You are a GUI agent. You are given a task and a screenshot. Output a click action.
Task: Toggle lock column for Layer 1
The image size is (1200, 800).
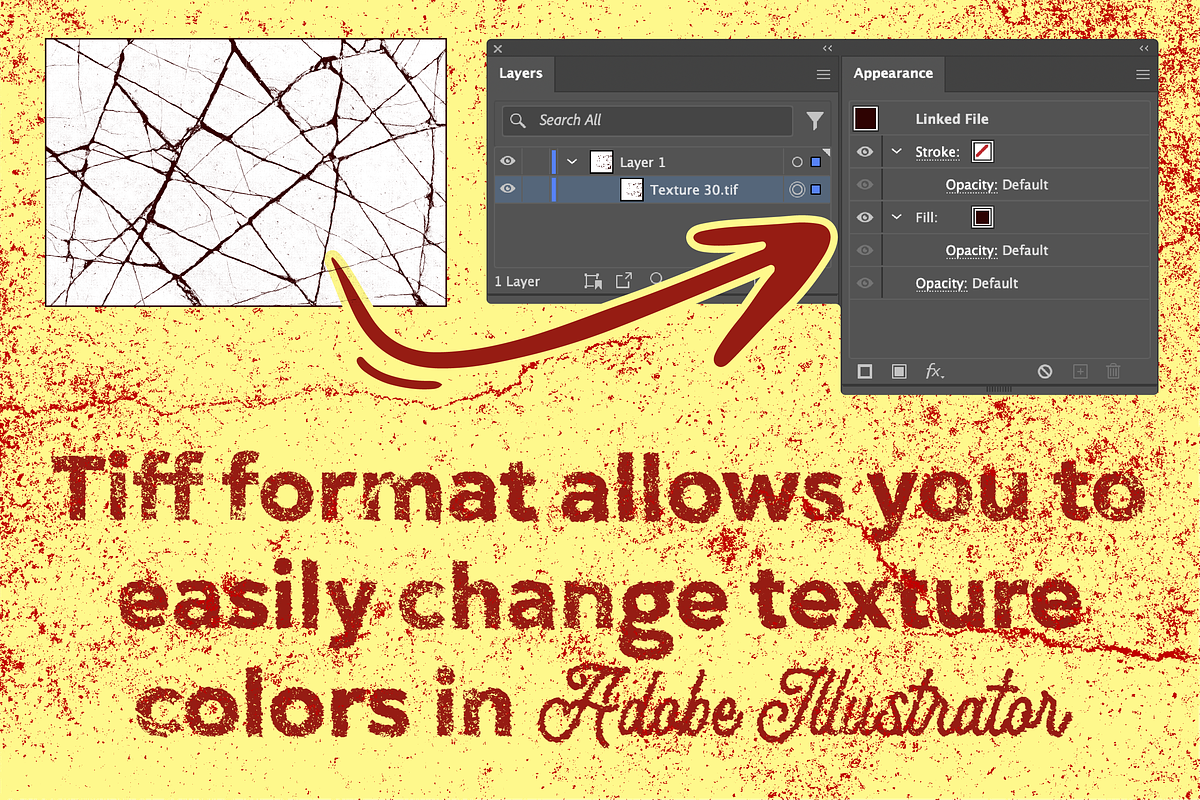[x=536, y=162]
